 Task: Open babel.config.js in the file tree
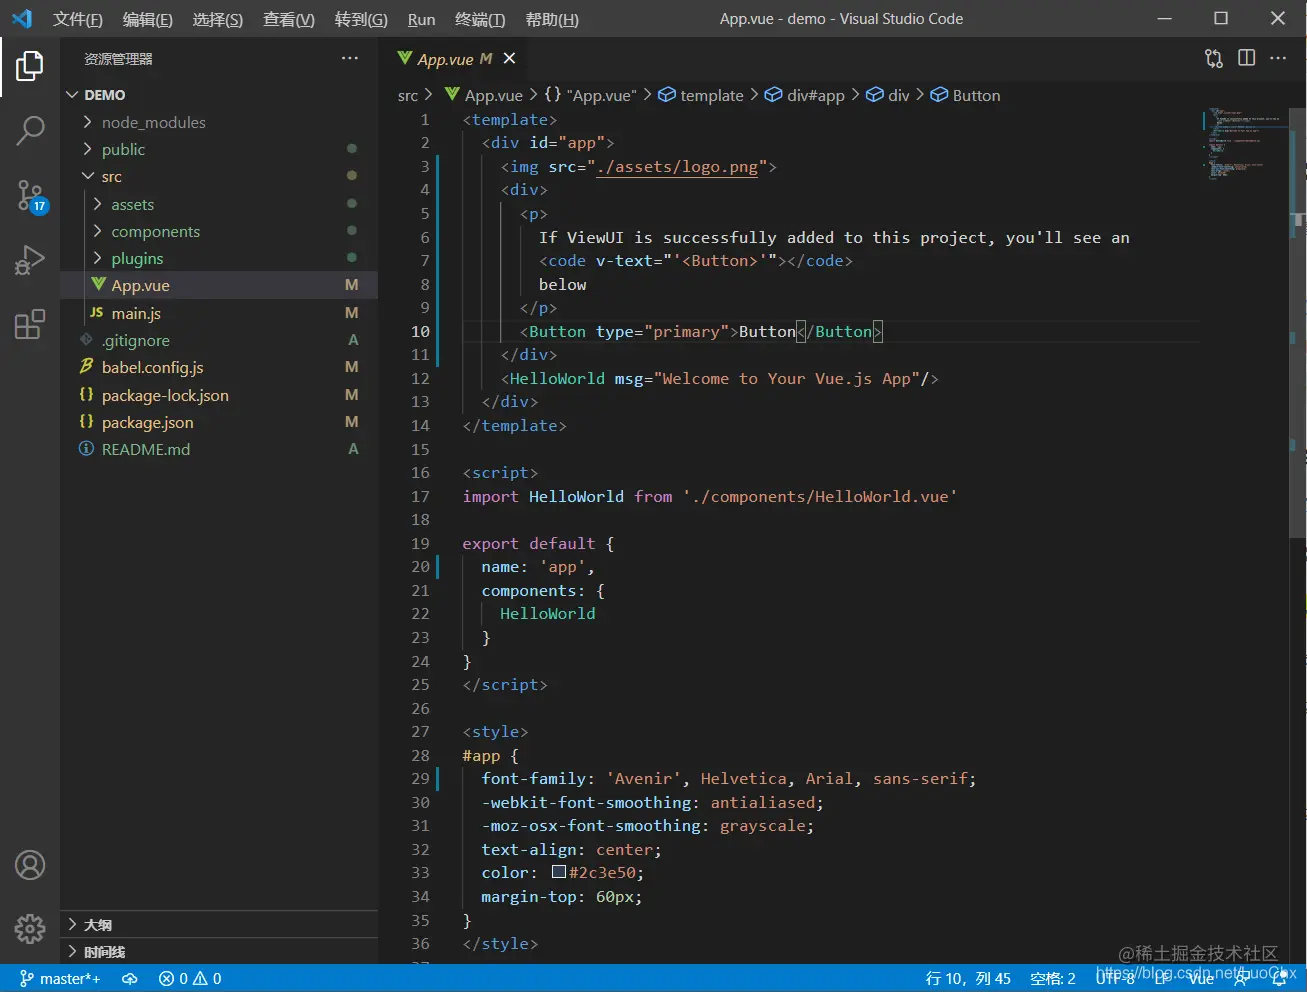219,367
